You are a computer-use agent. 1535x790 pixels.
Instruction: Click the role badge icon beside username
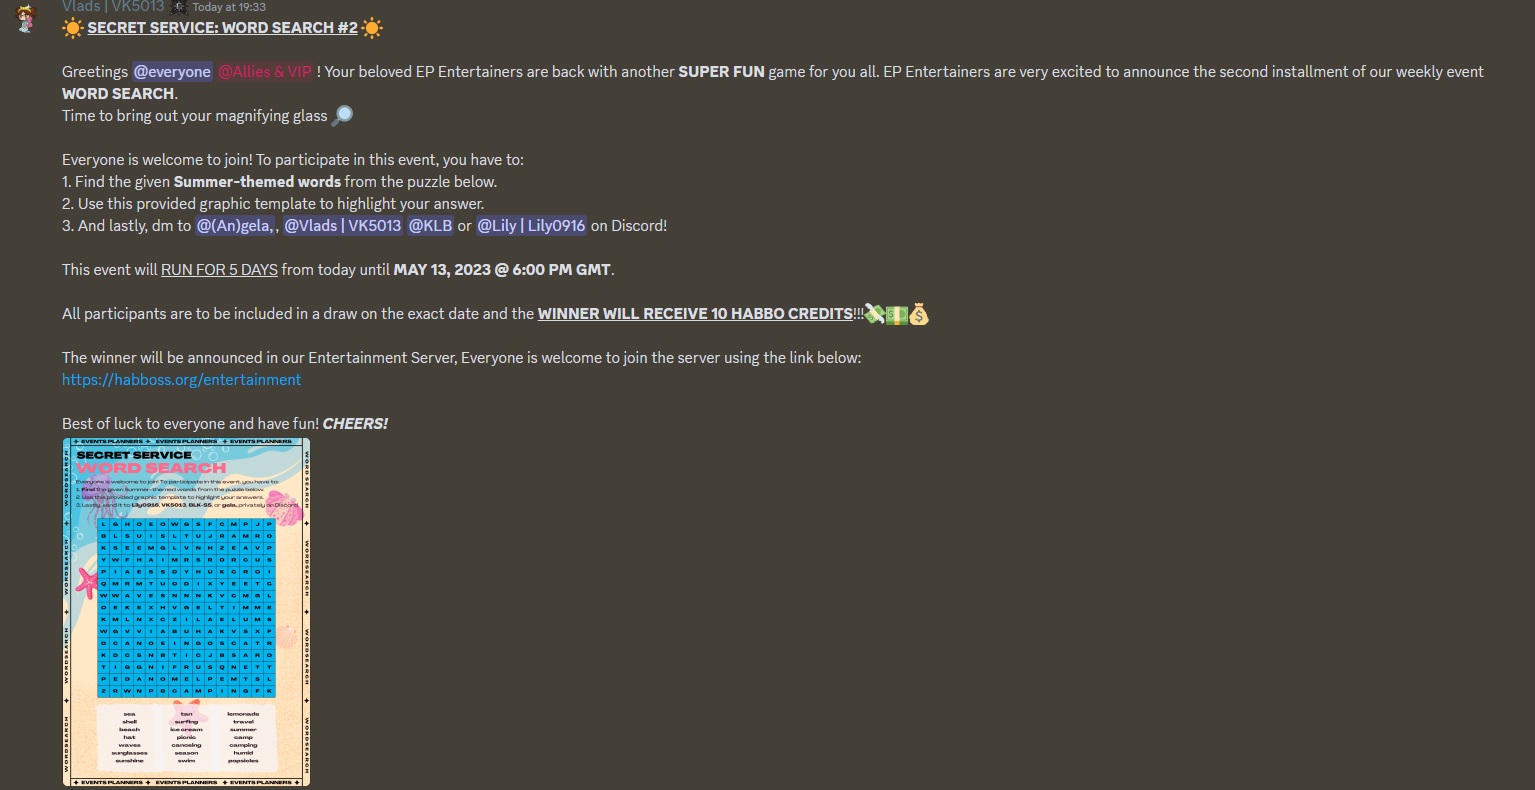[179, 7]
